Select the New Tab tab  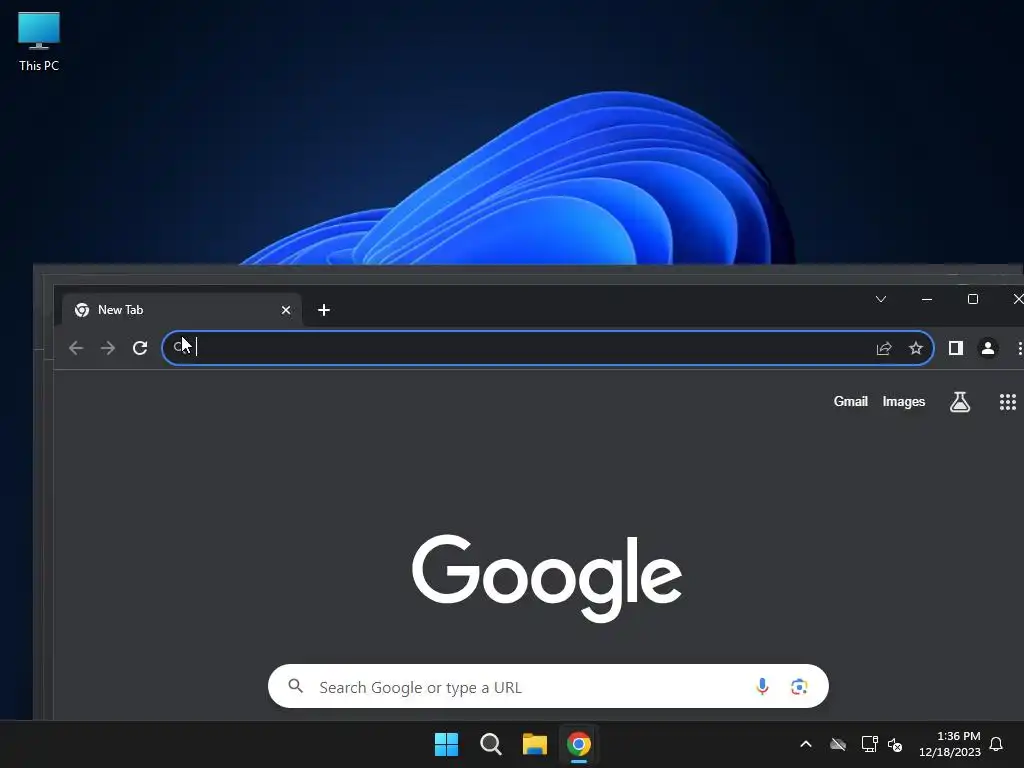pos(182,310)
